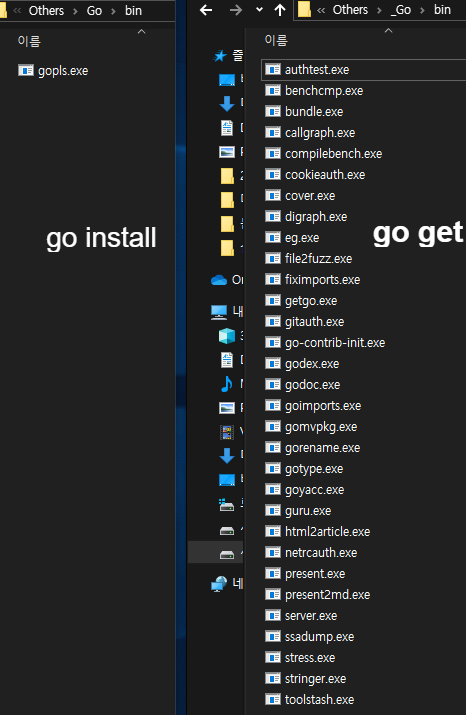Screen dimensions: 466x715
Task: Click the getgo.exe file icon
Action: [273, 301]
